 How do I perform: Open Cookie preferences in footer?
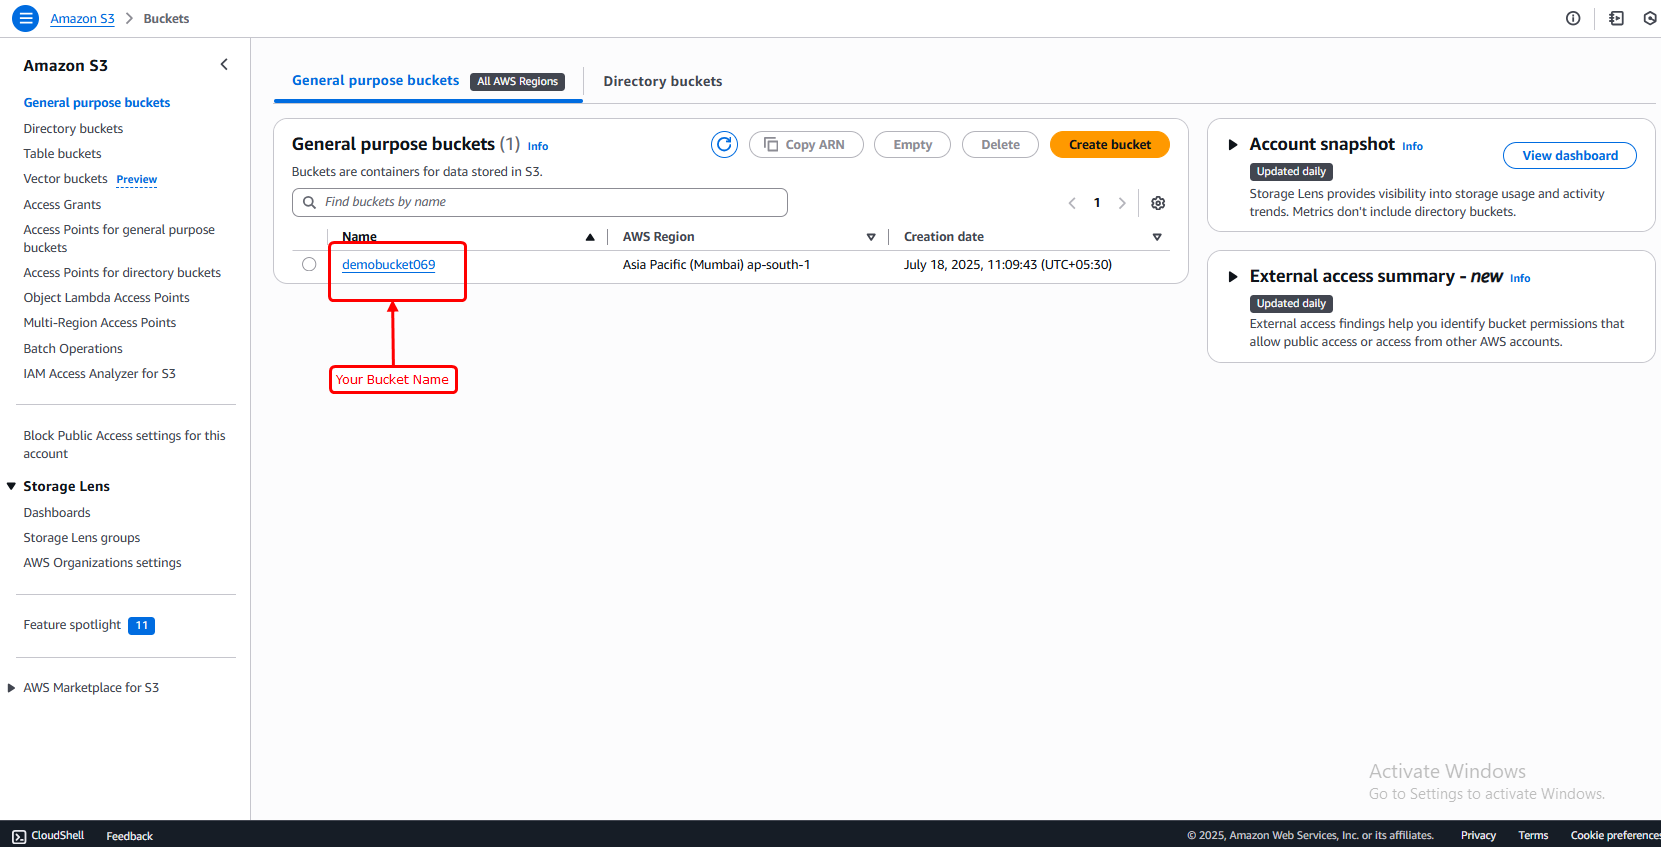point(1615,836)
